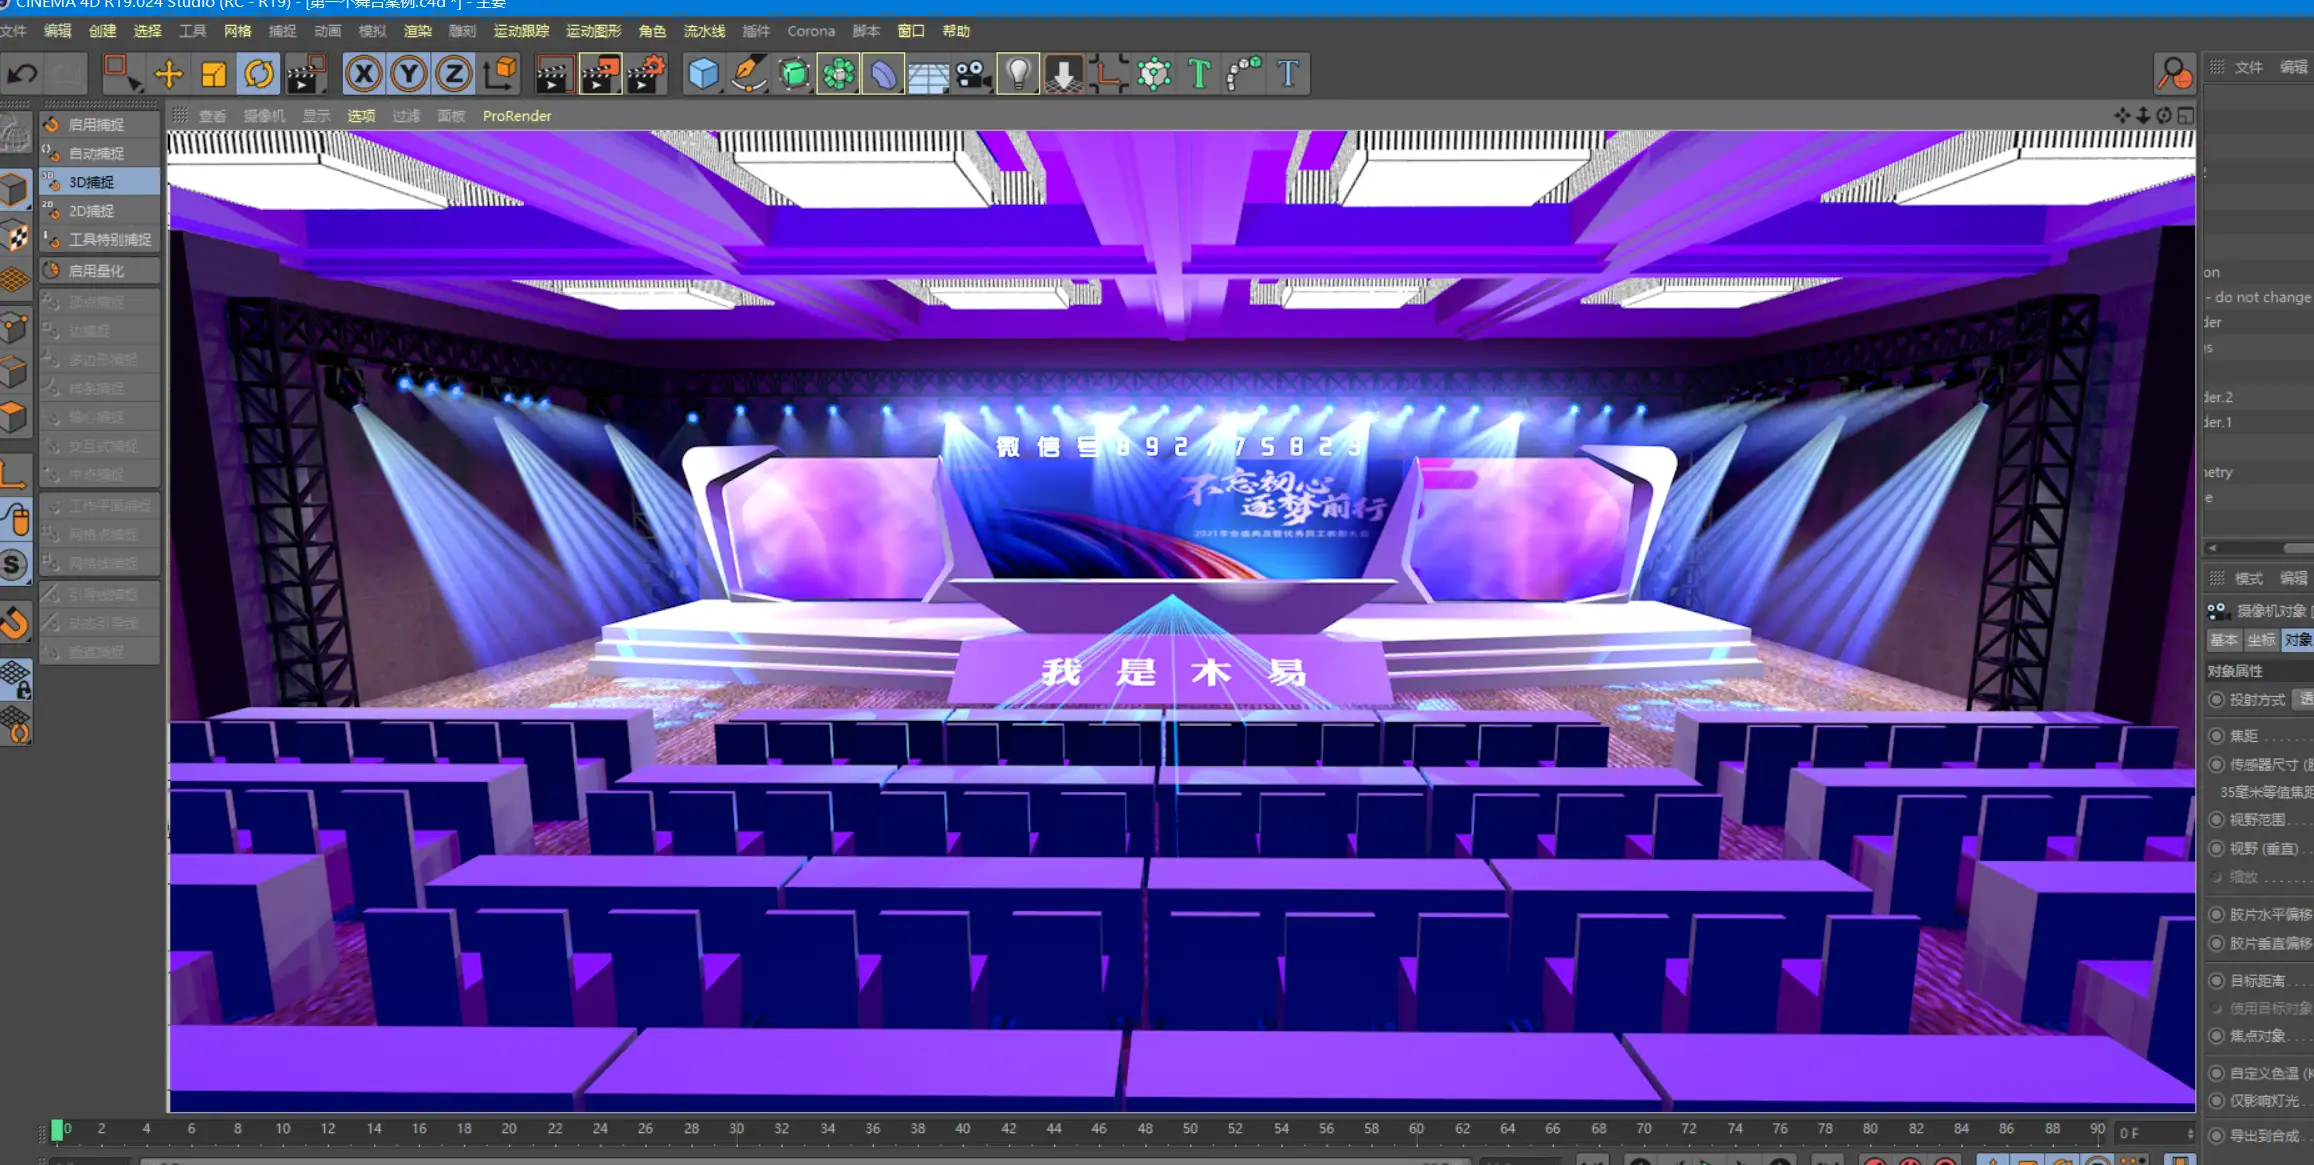Add a Cube primitive object
2314x1165 pixels.
(x=703, y=74)
